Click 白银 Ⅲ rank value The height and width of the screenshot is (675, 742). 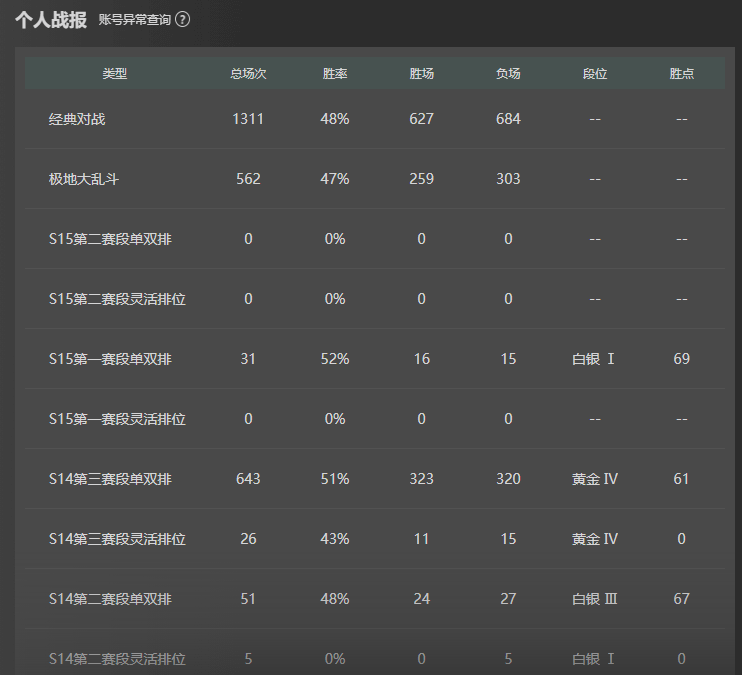[595, 599]
